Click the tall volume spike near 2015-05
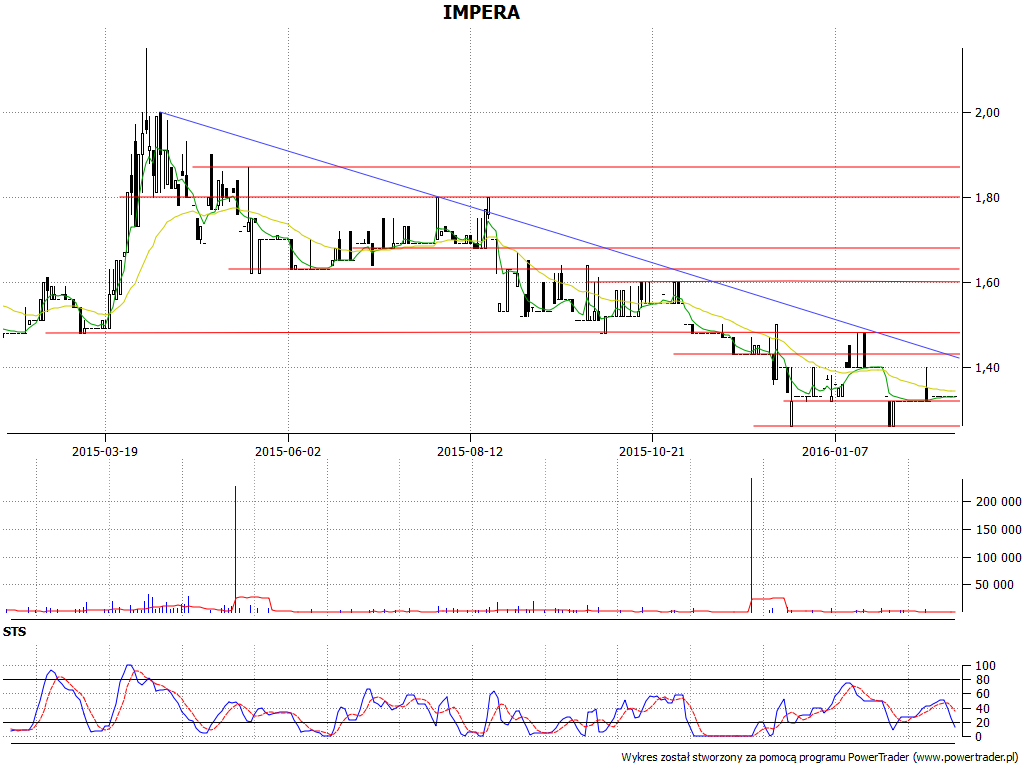1024x768 pixels. click(235, 549)
